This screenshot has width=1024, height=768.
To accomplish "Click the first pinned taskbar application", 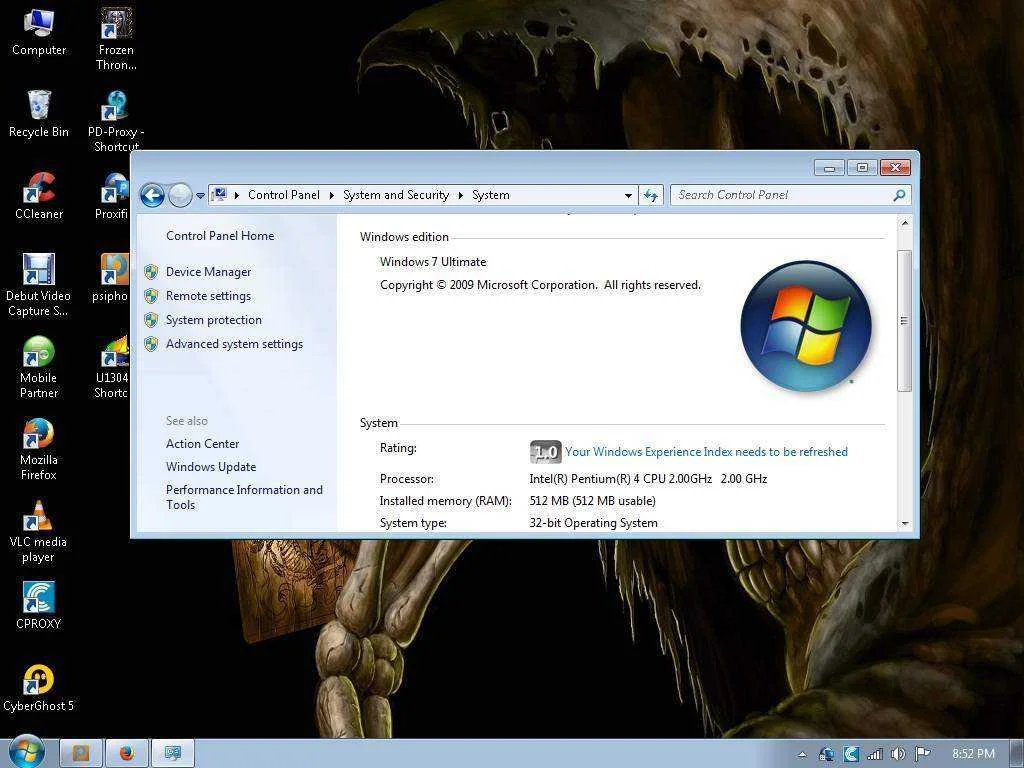I will click(81, 753).
